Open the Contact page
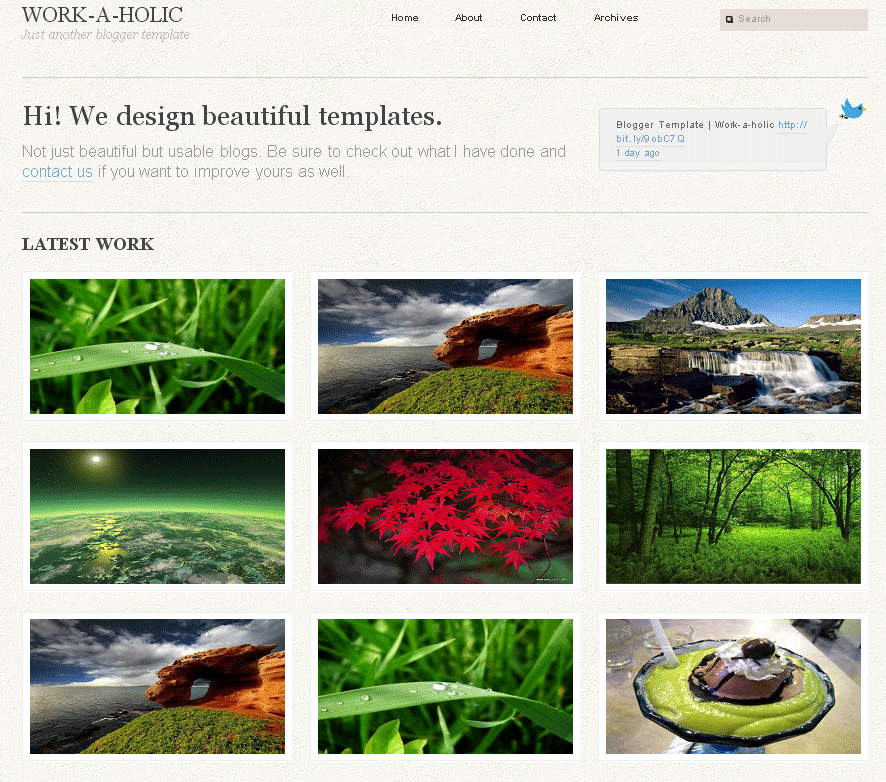The width and height of the screenshot is (886, 782). tap(538, 17)
